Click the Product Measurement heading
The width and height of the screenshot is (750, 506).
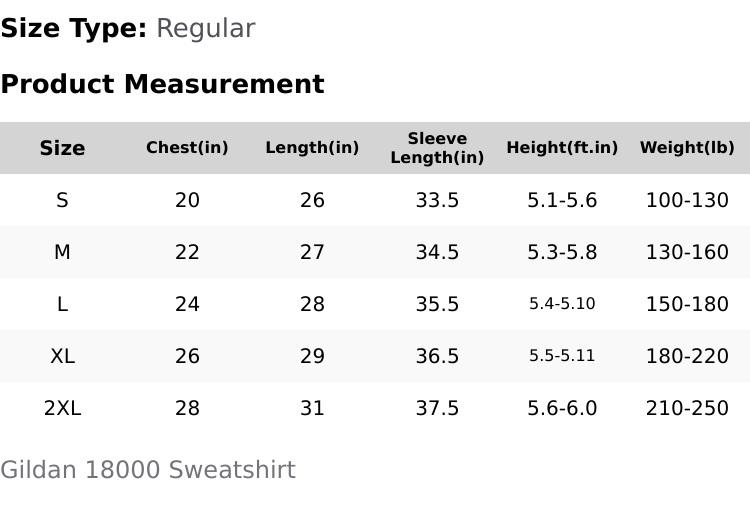(163, 84)
